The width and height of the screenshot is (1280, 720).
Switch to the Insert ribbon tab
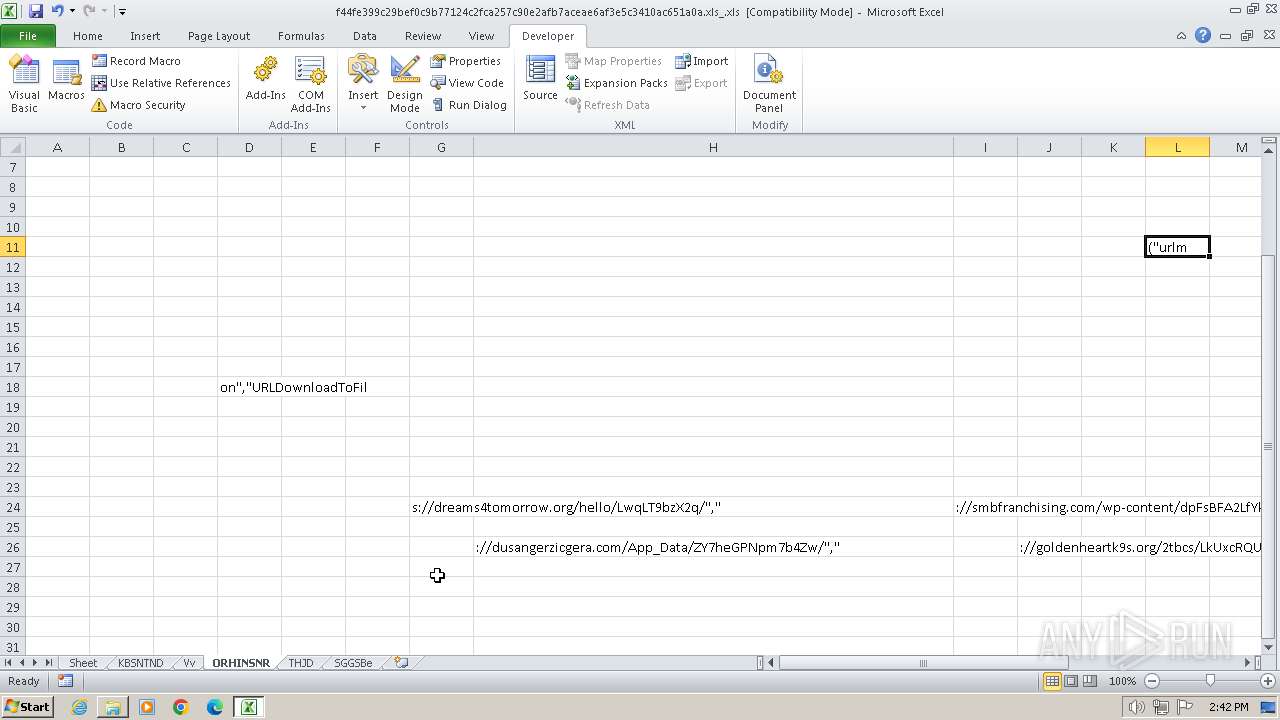145,36
